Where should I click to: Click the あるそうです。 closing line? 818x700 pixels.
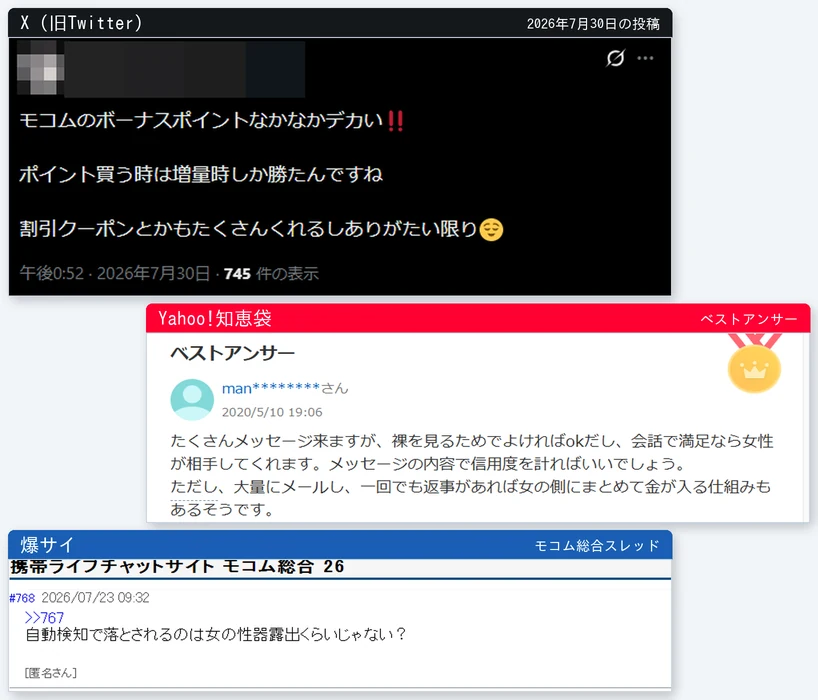223,510
